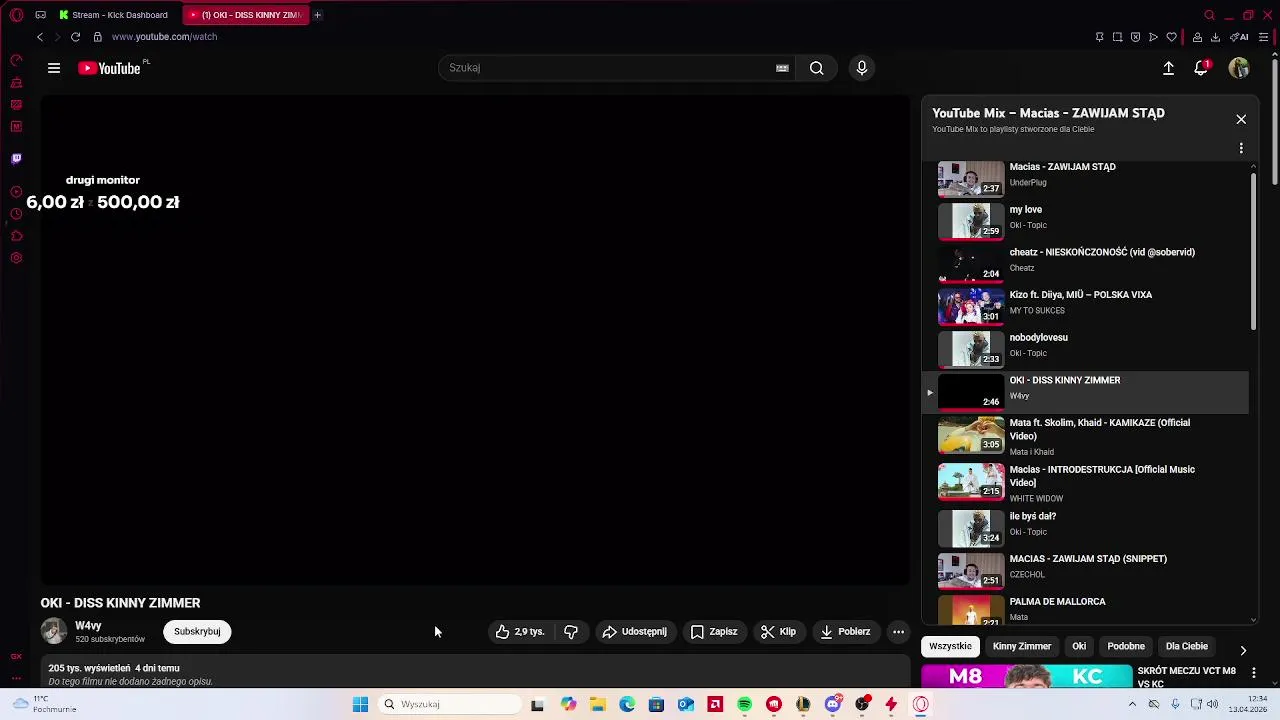The height and width of the screenshot is (720, 1280).
Task: Open the ad blocker shield icon
Action: (1135, 37)
